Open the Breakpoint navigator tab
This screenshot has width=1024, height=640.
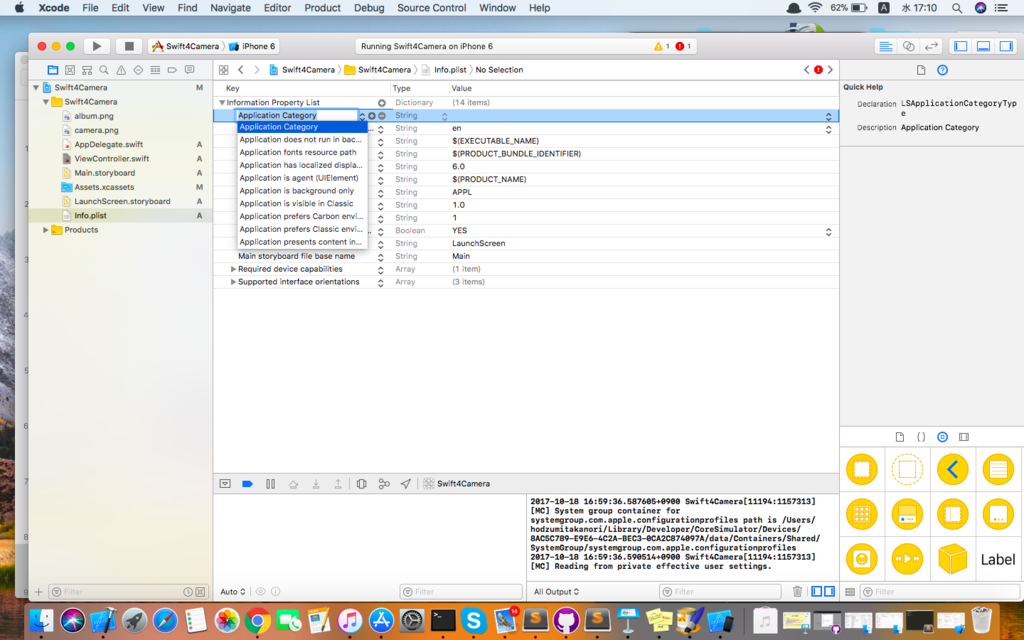pos(172,70)
